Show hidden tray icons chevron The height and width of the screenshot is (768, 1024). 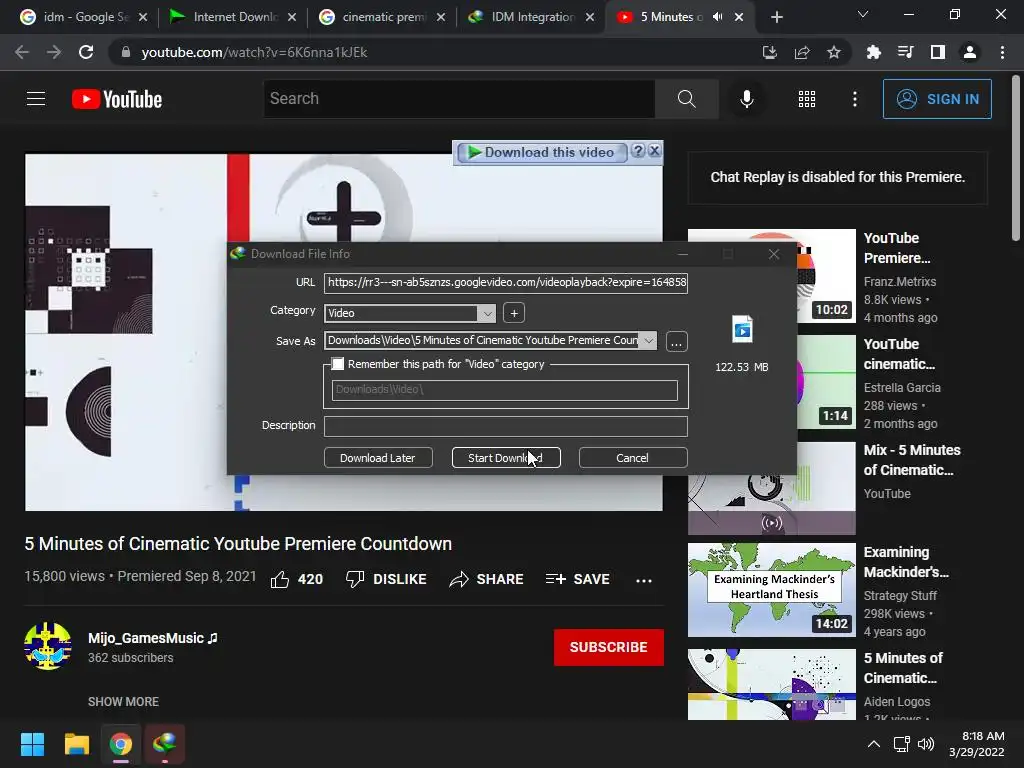click(873, 744)
